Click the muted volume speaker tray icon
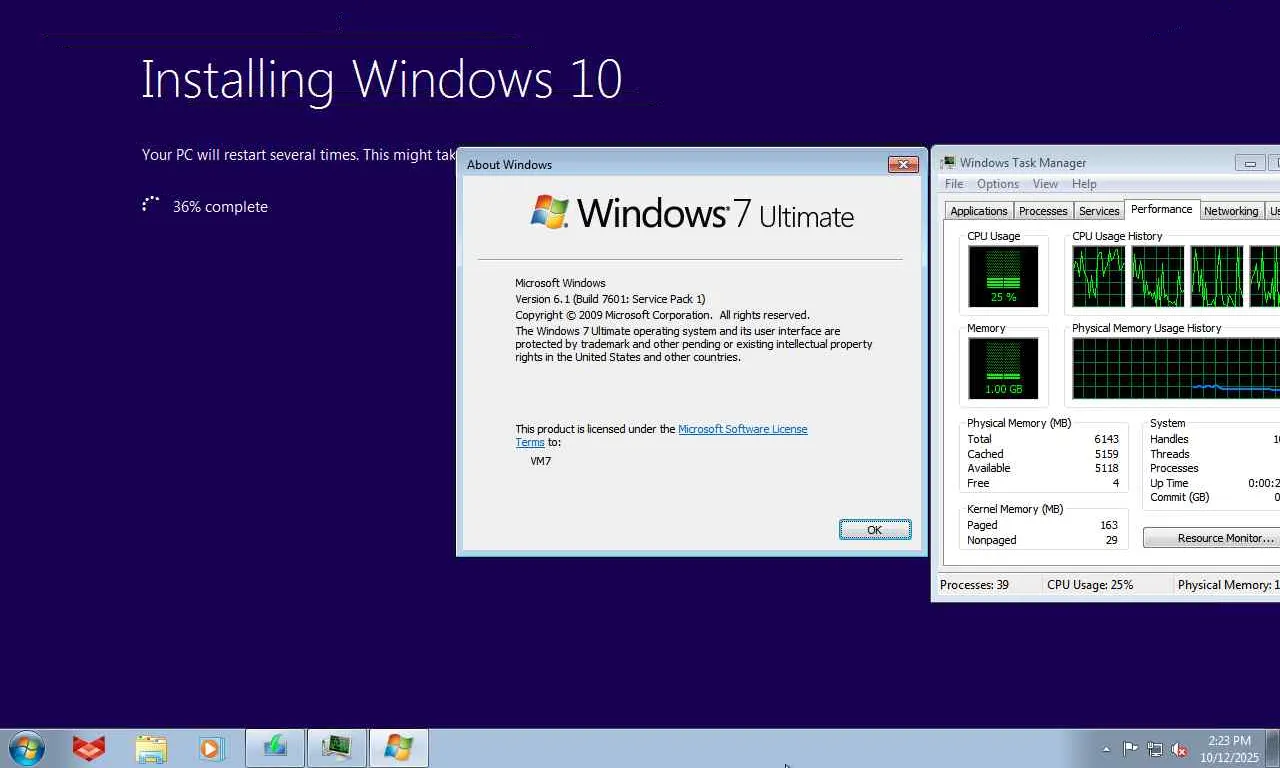 click(x=1180, y=749)
